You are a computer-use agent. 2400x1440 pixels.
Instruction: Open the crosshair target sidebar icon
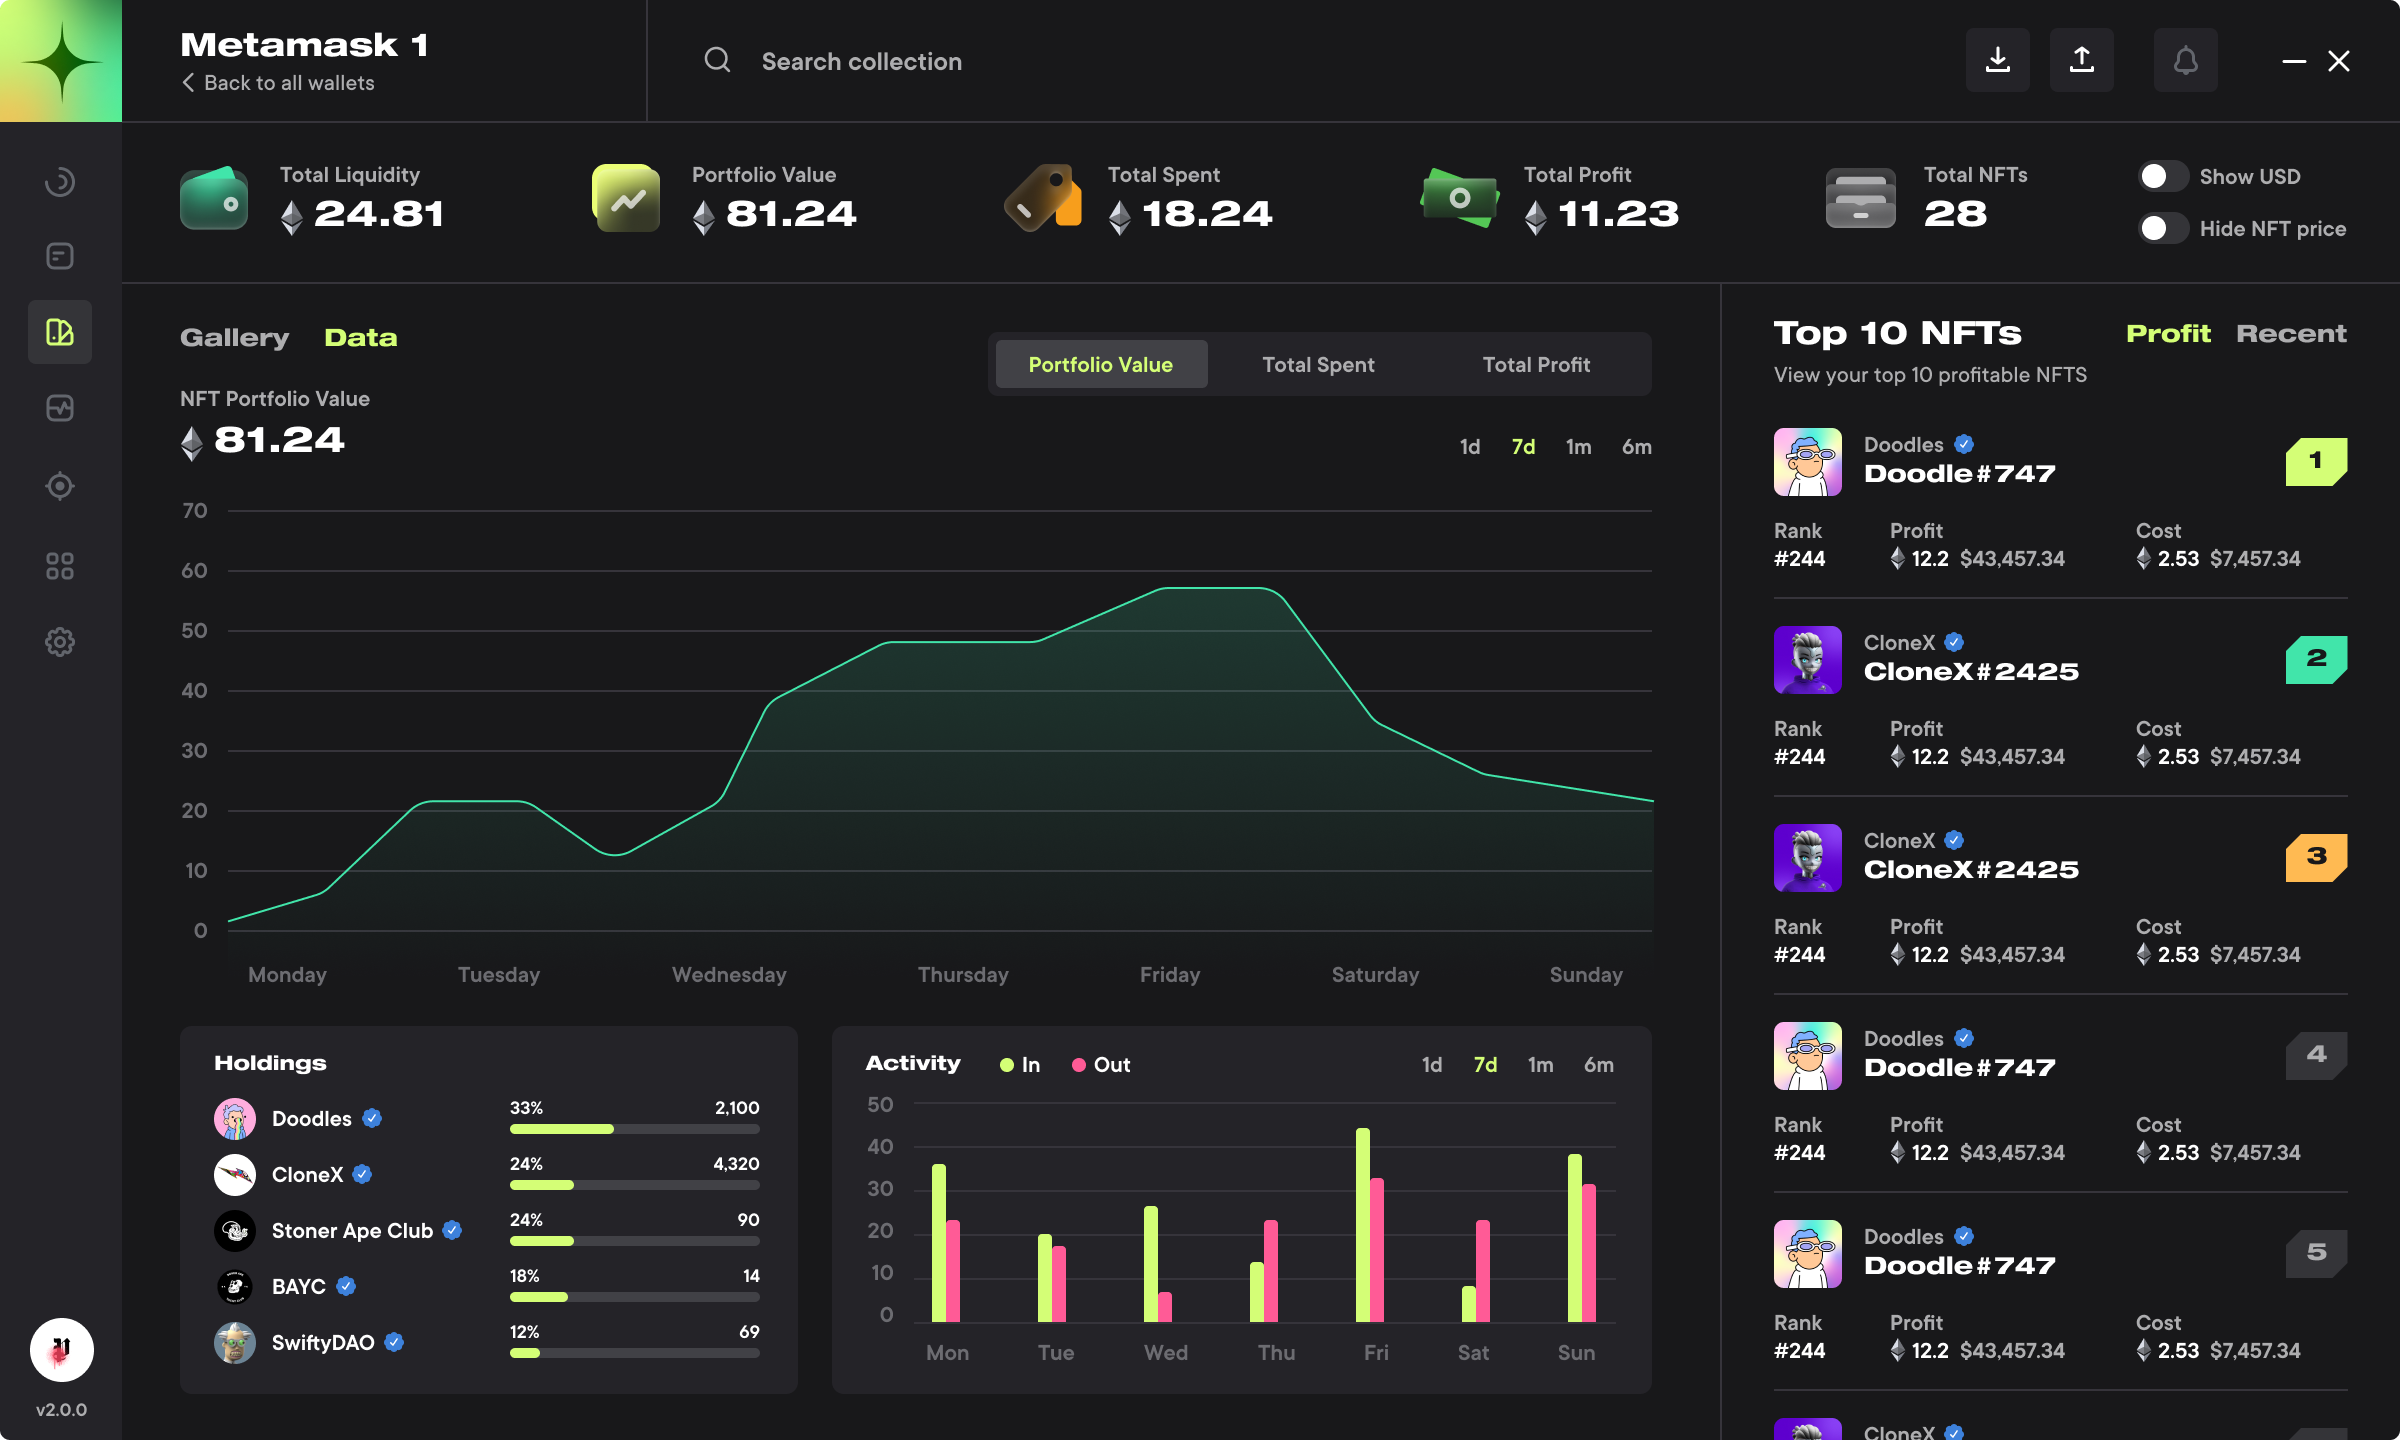pos(60,486)
